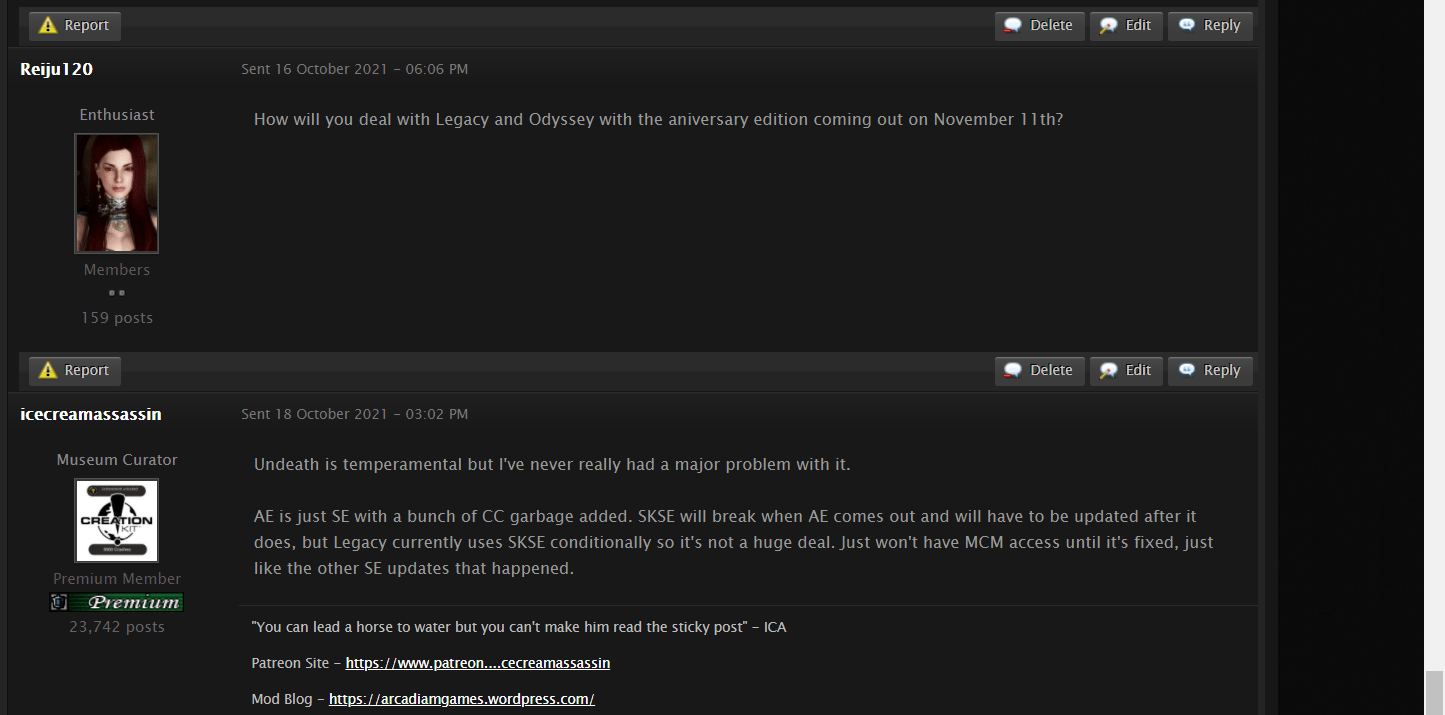The image size is (1445, 715).
Task: Open Reiju120's user profile name
Action: (57, 69)
